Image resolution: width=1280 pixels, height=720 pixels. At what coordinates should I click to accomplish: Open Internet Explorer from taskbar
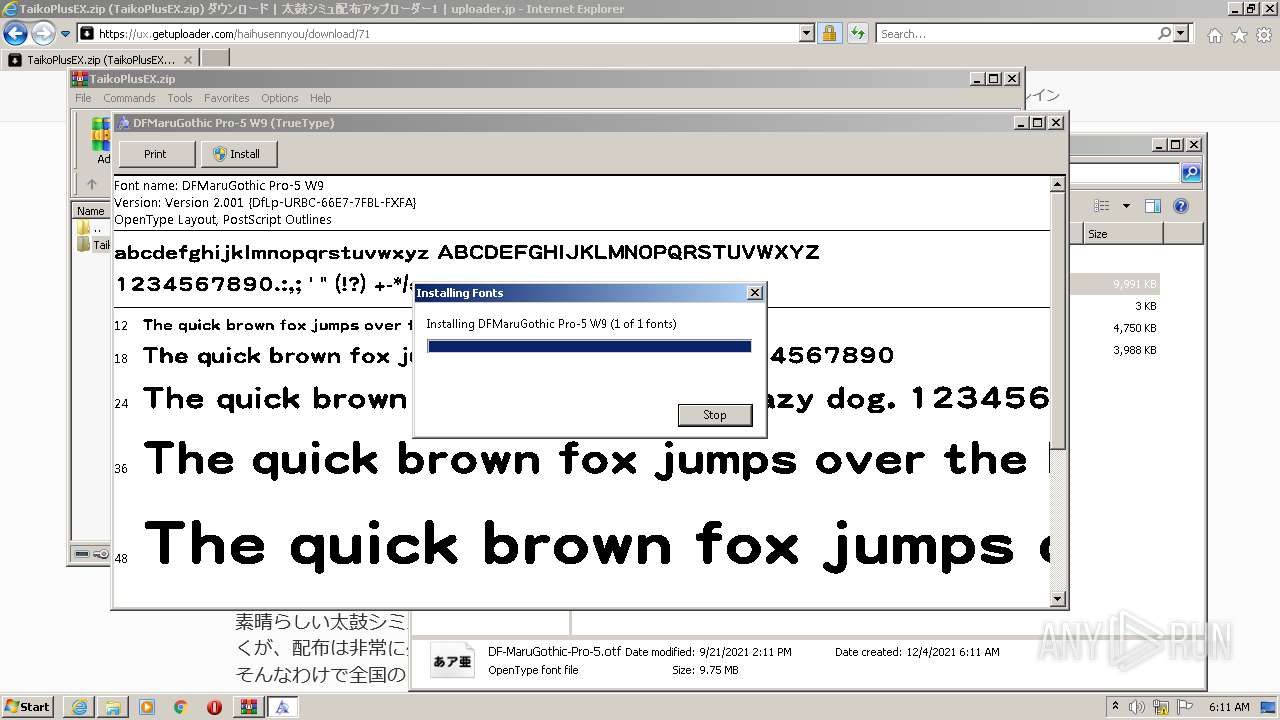pyautogui.click(x=79, y=707)
